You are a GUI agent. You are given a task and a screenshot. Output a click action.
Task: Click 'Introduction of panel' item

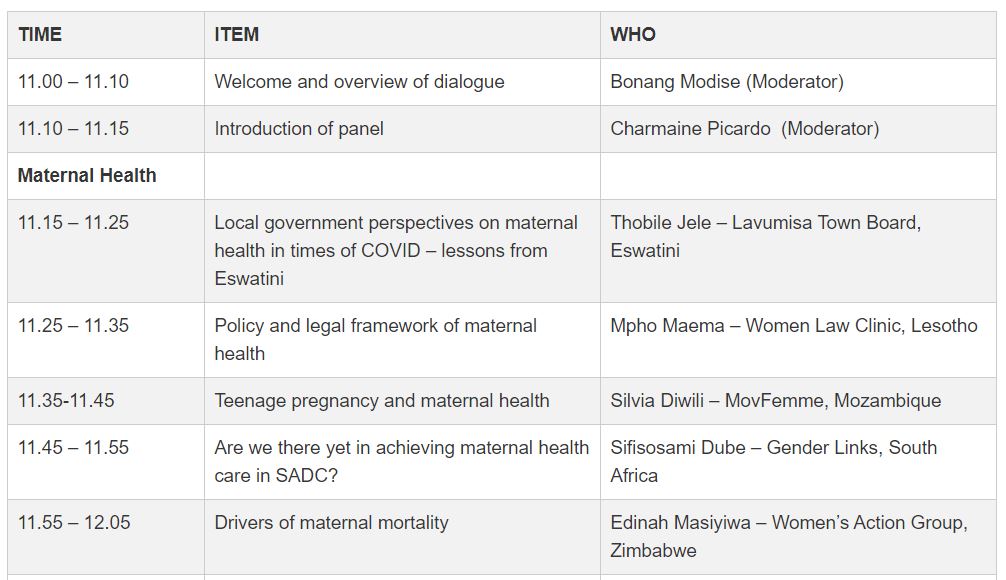point(299,128)
